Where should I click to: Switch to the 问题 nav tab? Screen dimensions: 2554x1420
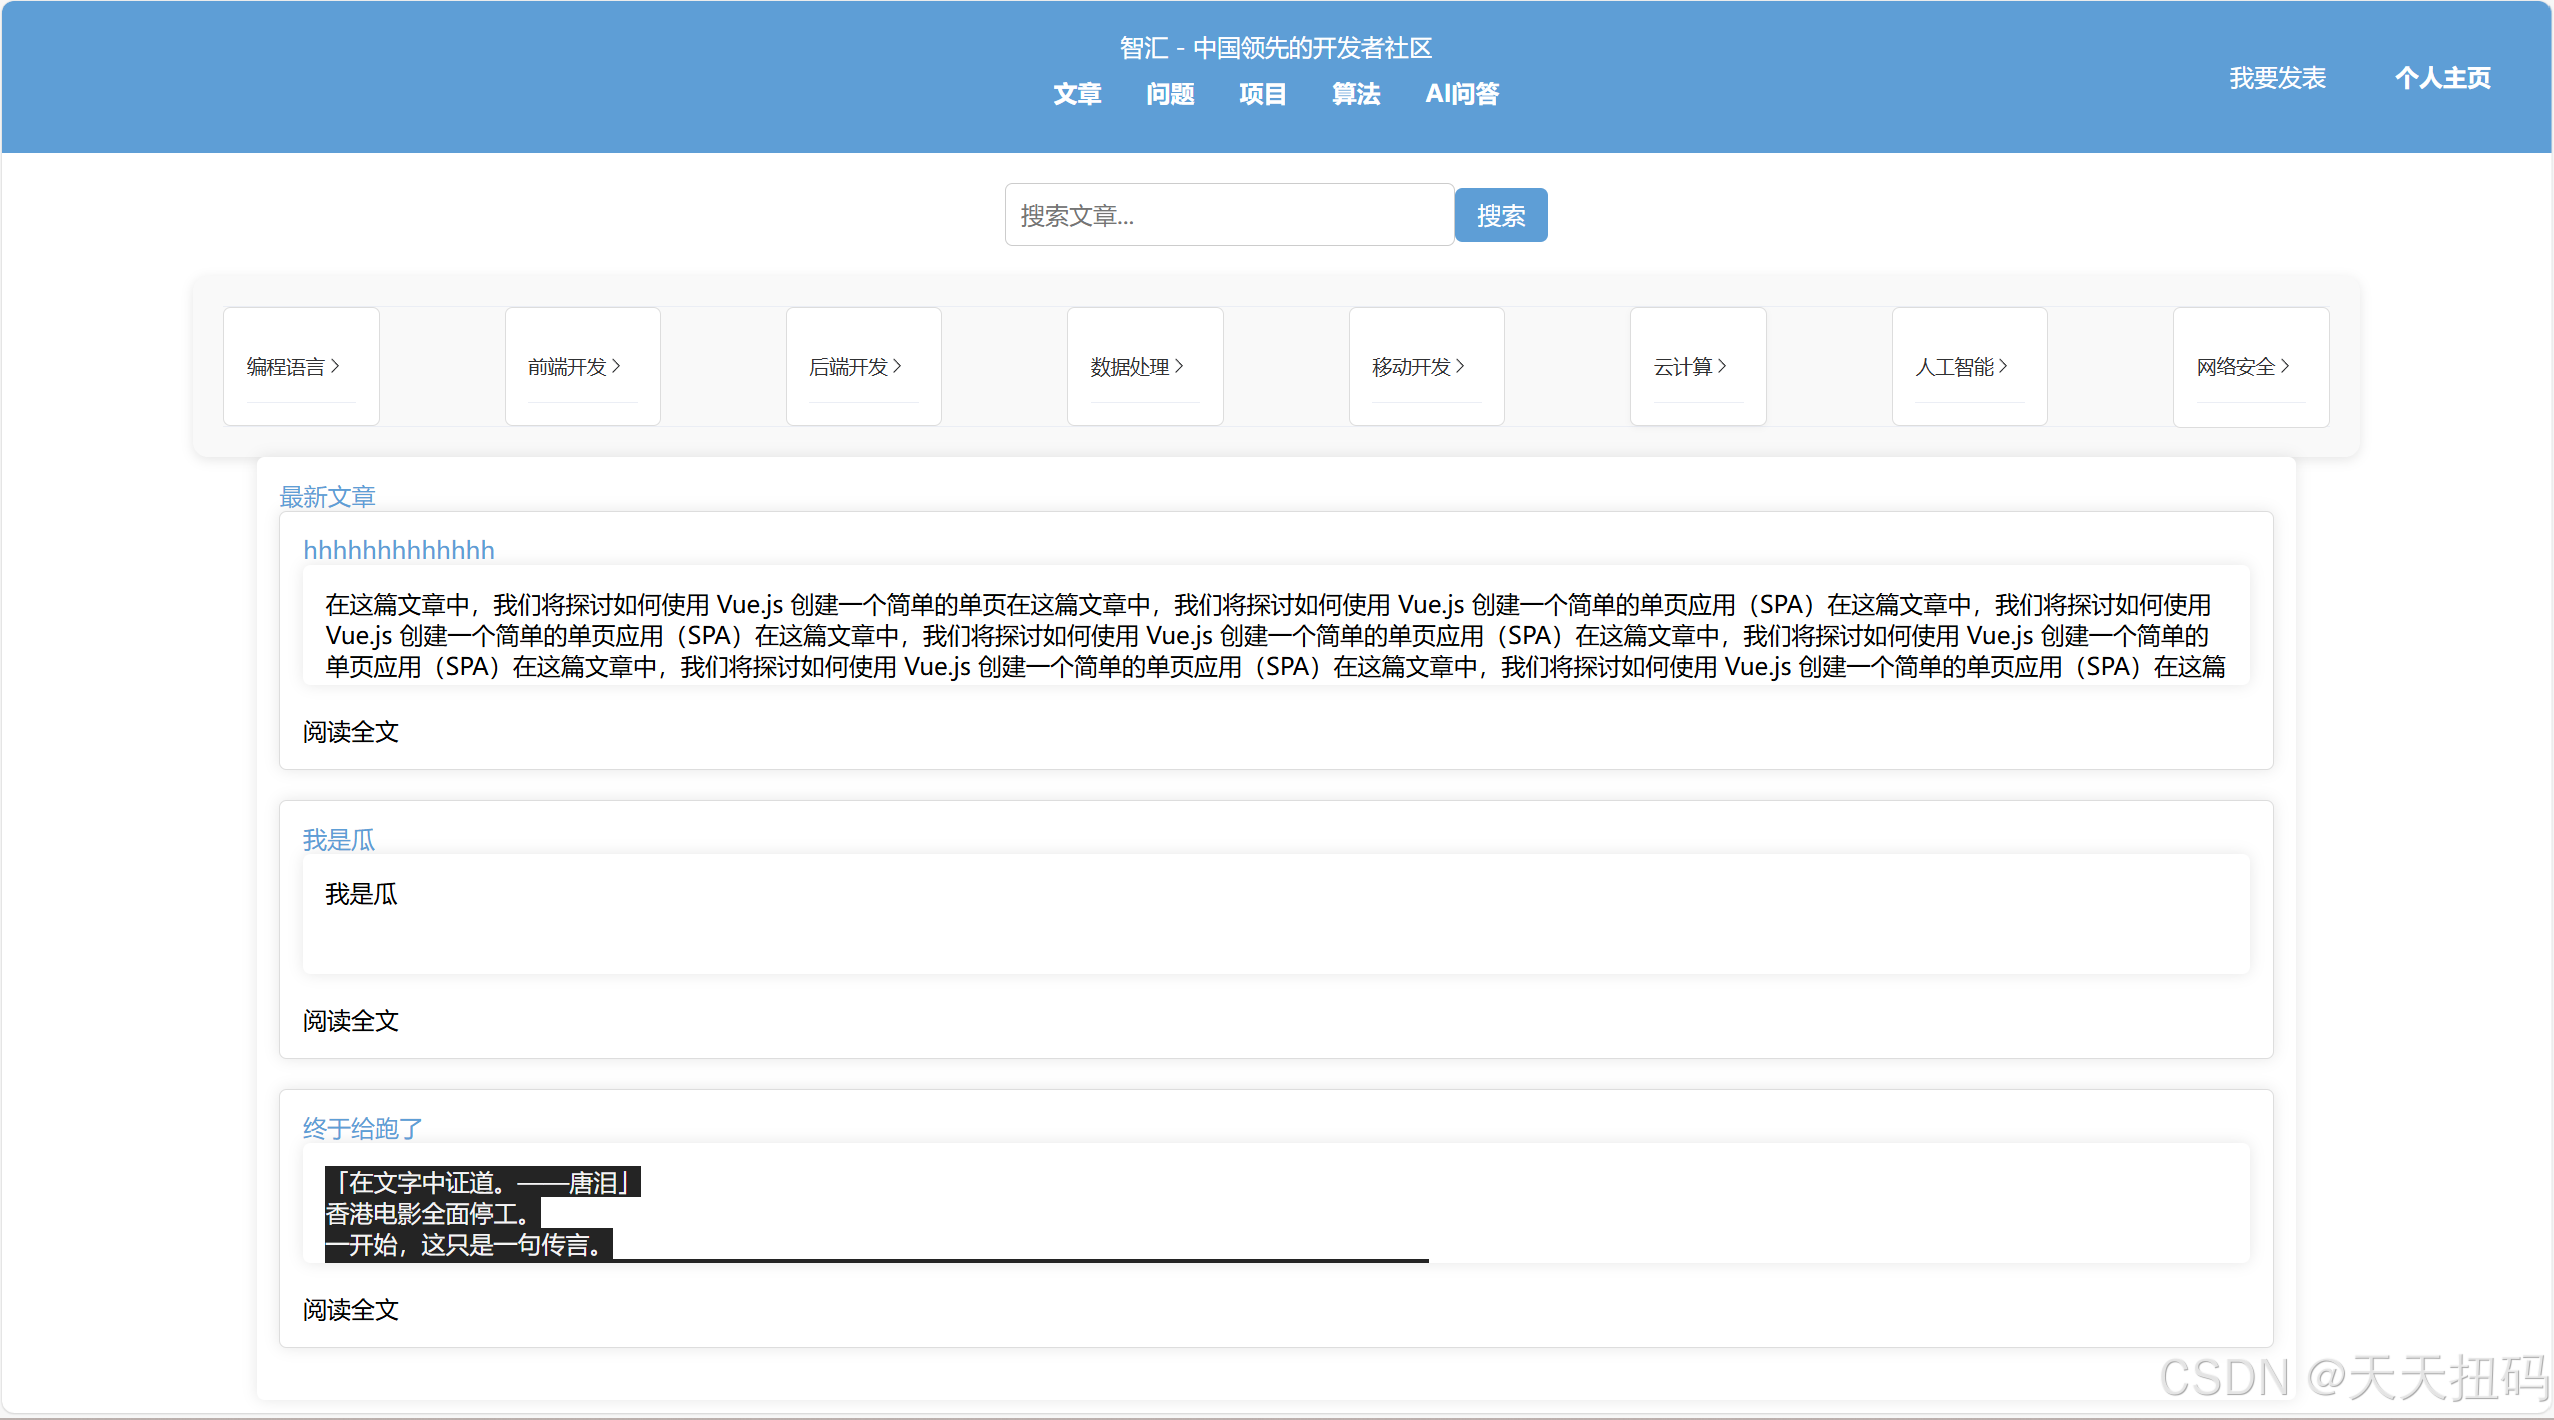click(1170, 94)
